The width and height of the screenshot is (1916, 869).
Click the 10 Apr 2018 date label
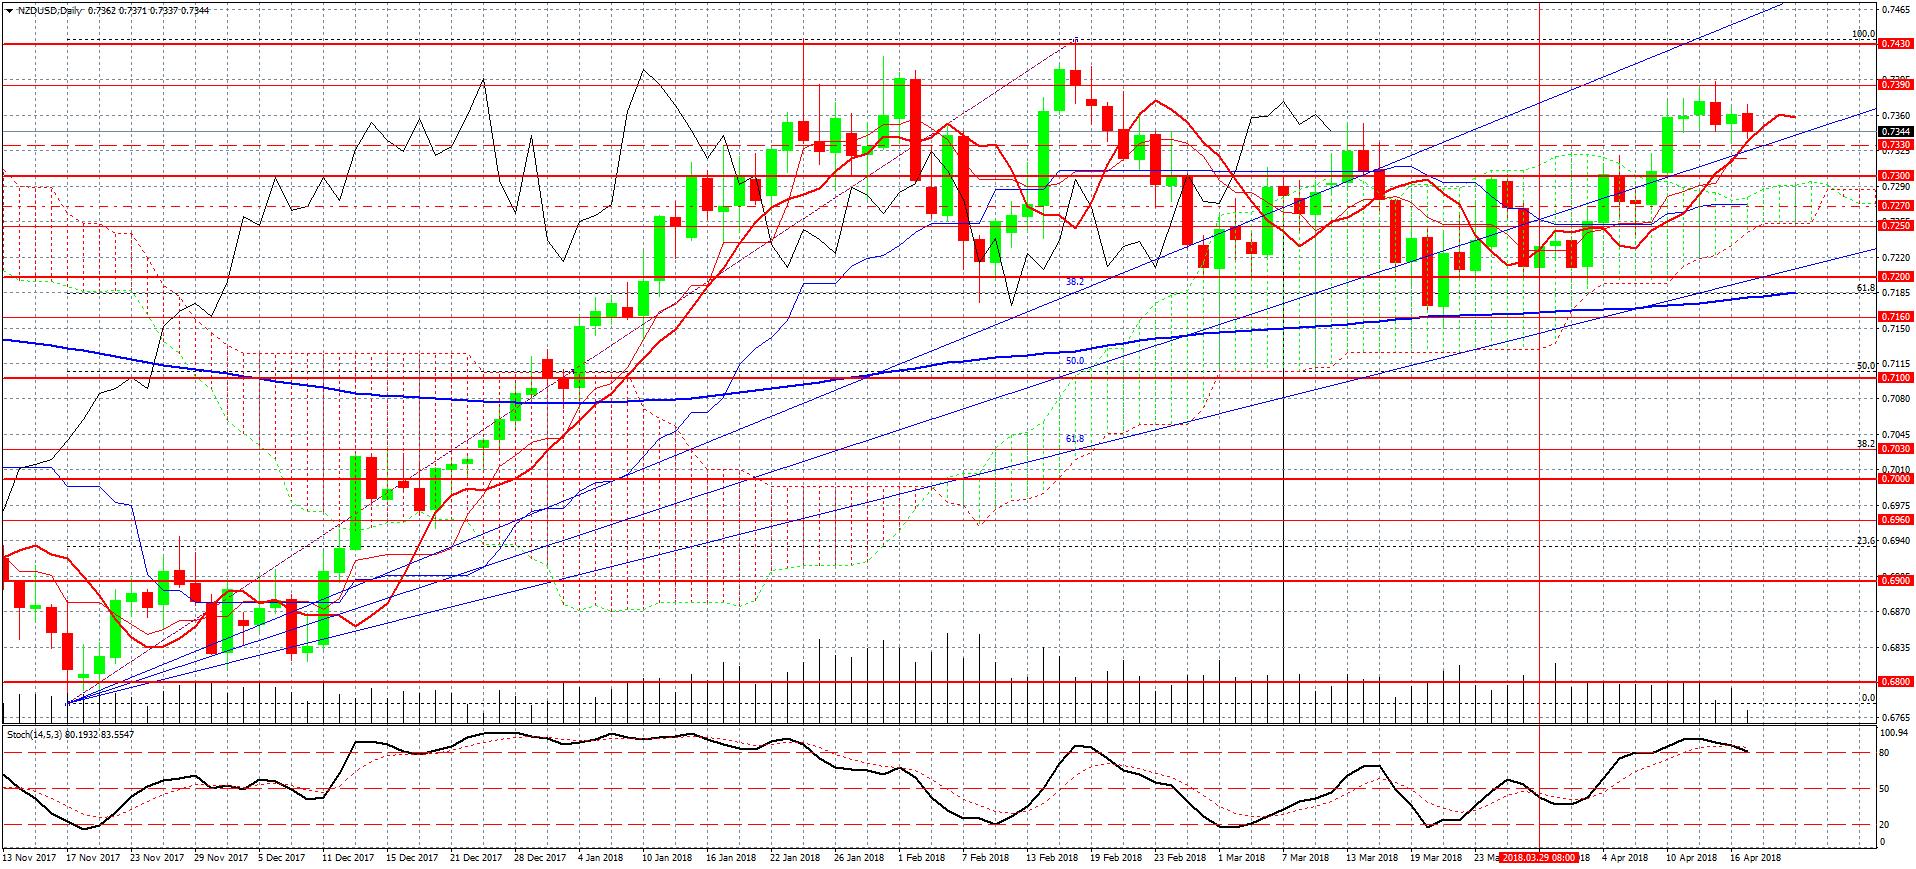(1691, 858)
